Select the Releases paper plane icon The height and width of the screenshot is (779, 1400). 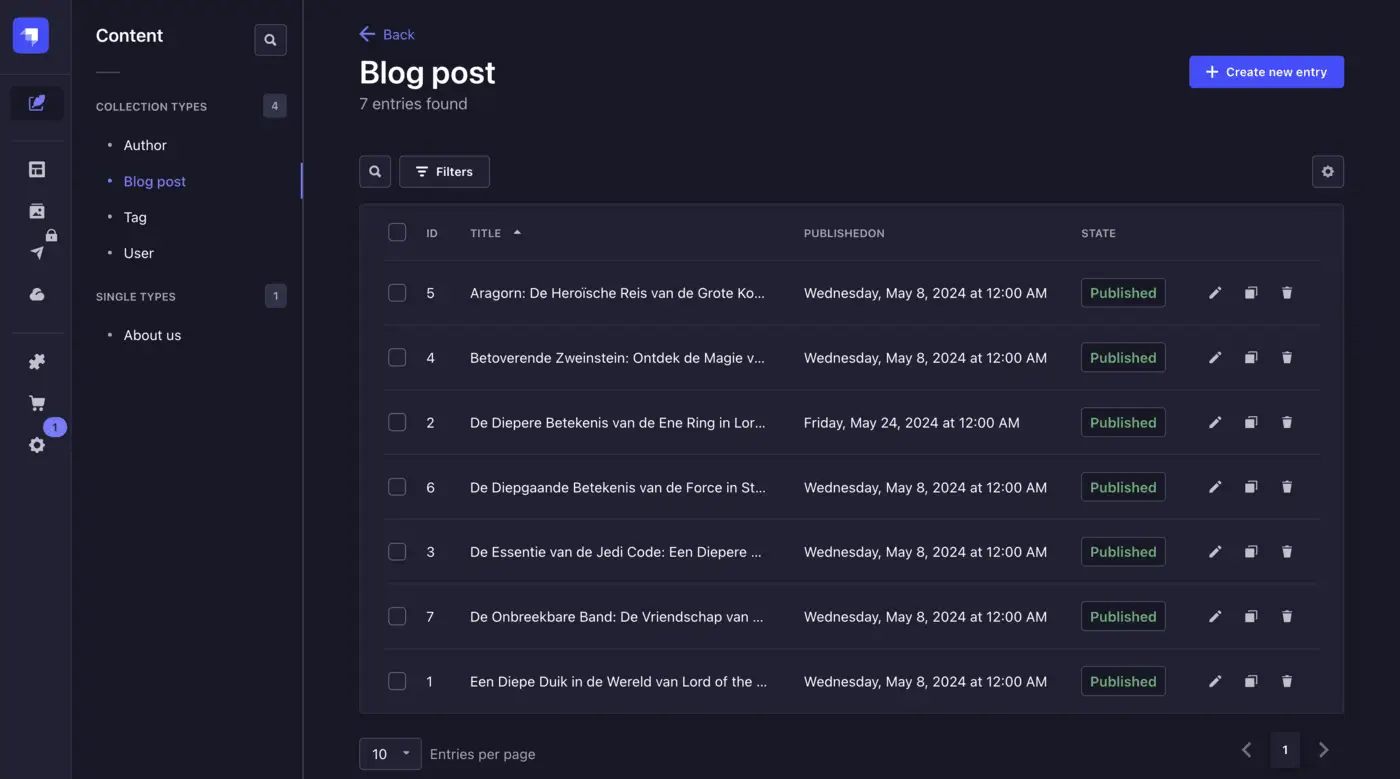click(36, 250)
